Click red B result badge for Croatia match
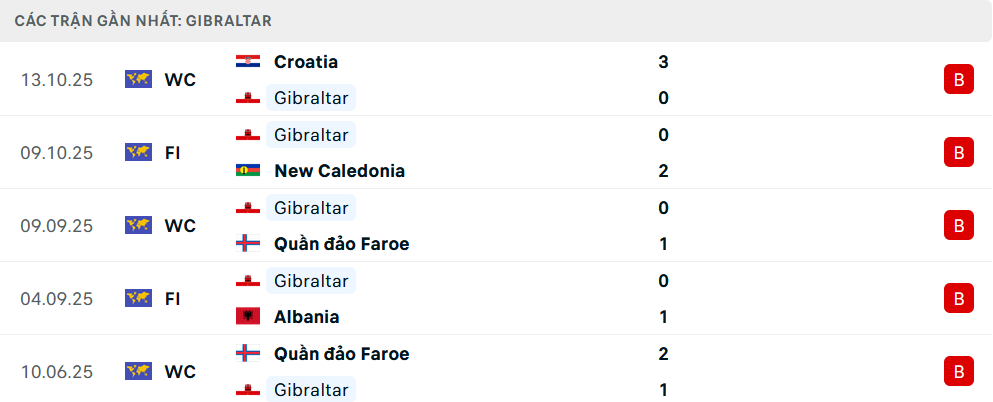The image size is (993, 402). click(x=958, y=80)
